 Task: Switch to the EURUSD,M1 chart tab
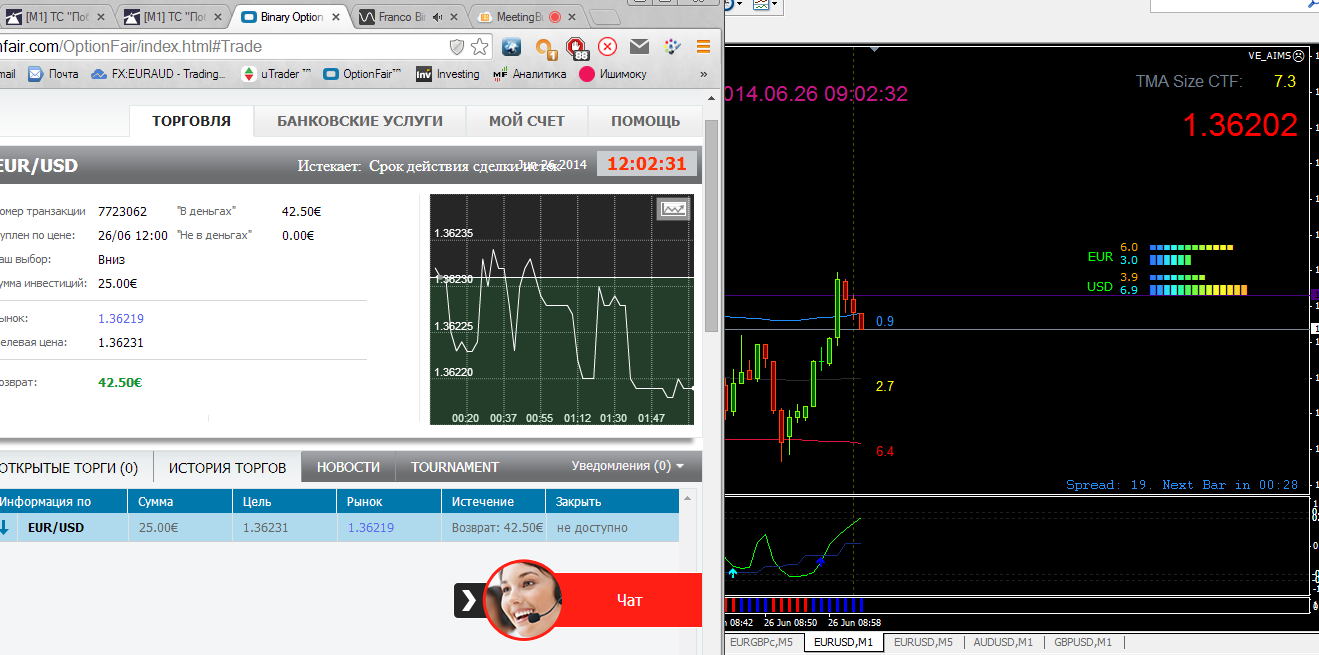tap(843, 642)
